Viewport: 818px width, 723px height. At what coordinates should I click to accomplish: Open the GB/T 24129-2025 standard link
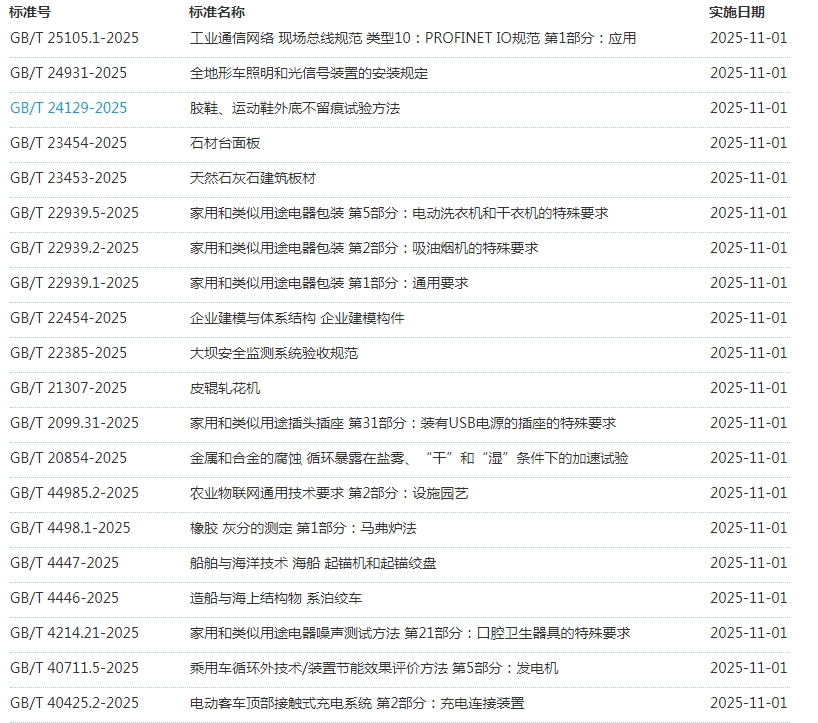click(69, 108)
